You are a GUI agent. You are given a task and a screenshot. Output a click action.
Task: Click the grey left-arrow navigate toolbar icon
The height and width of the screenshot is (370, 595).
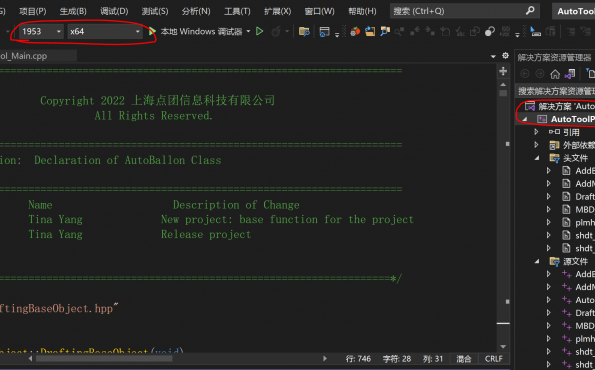pos(415,31)
